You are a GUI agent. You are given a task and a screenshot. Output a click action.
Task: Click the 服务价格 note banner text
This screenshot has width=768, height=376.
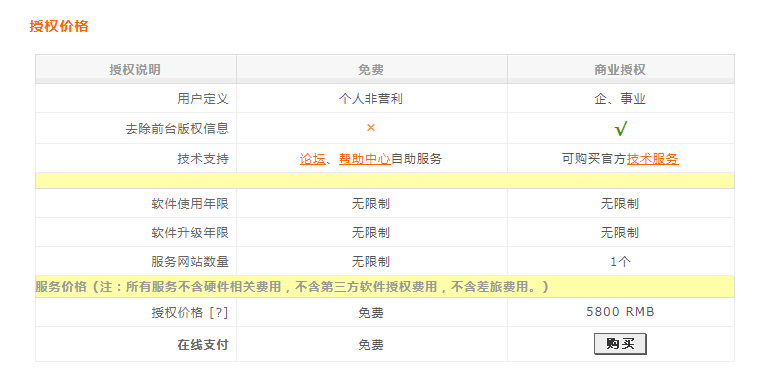(292, 287)
